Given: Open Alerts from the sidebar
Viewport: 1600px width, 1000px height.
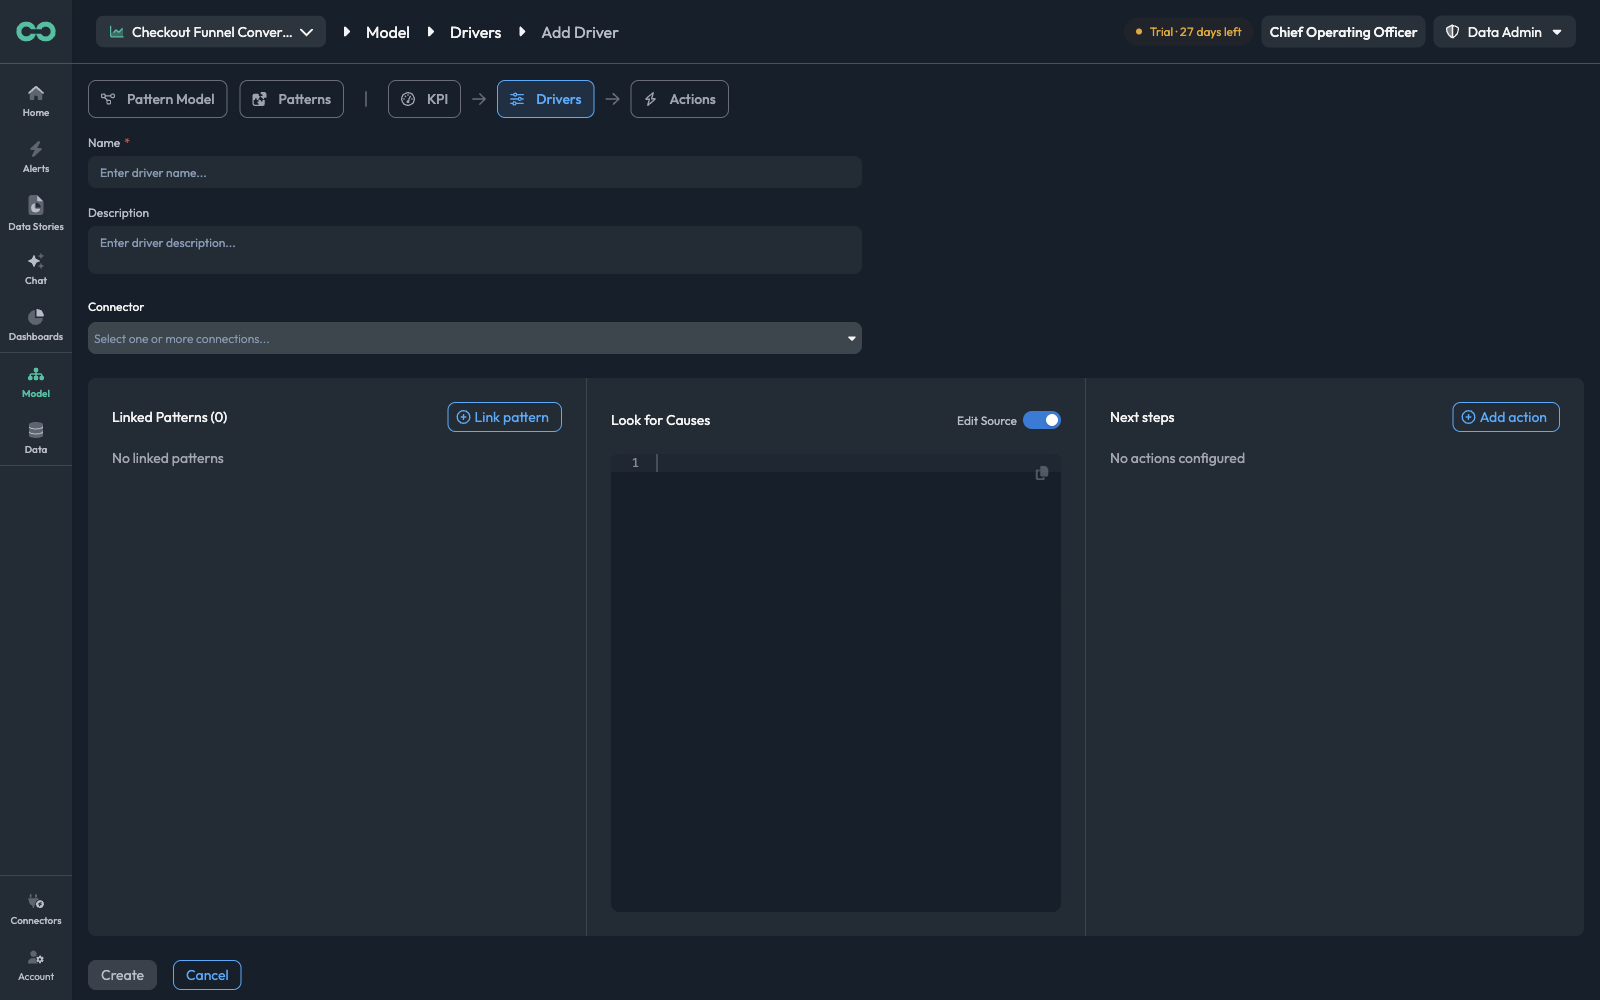Looking at the screenshot, I should [x=36, y=157].
